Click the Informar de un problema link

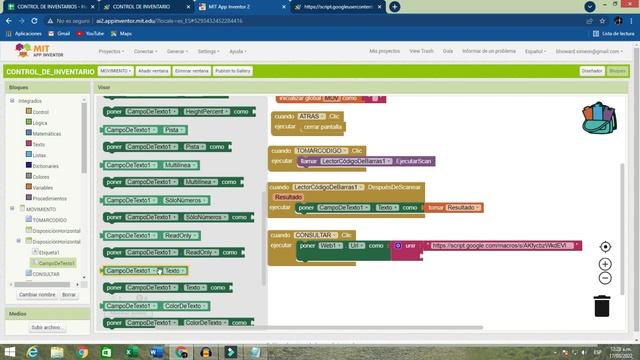pyautogui.click(x=489, y=51)
